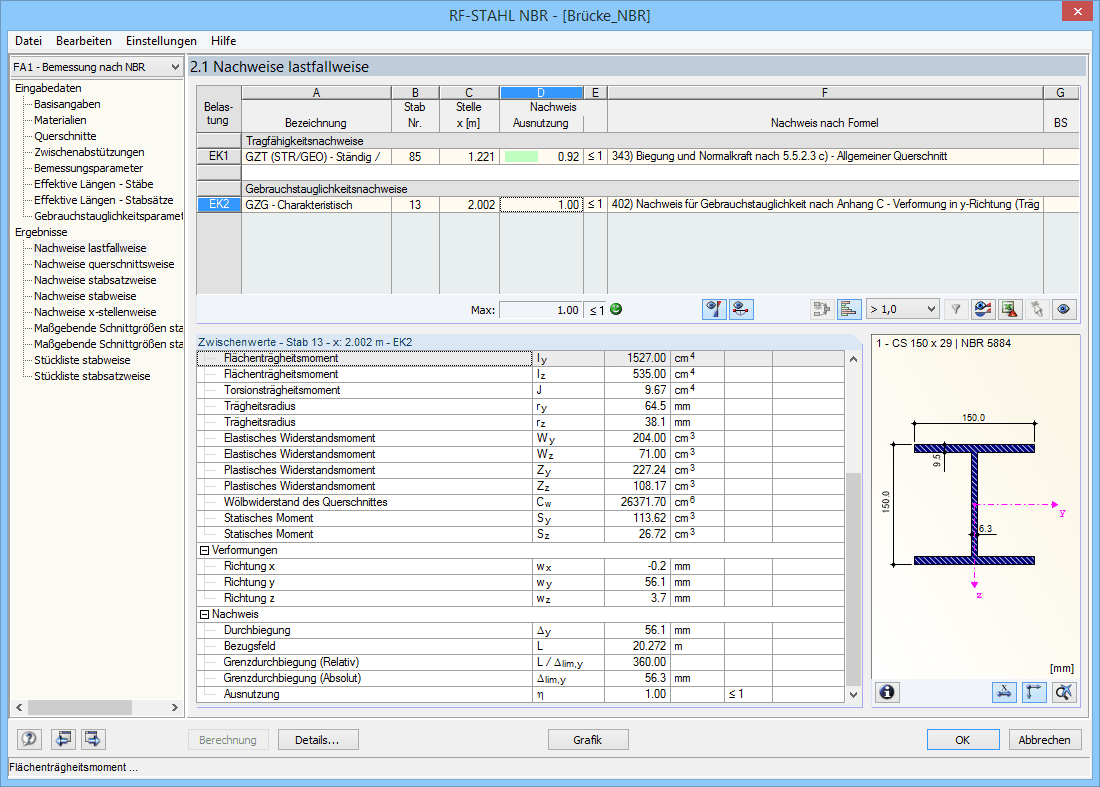1100x787 pixels.
Task: Open Nachweise querschnittsweise results
Action: tap(104, 264)
